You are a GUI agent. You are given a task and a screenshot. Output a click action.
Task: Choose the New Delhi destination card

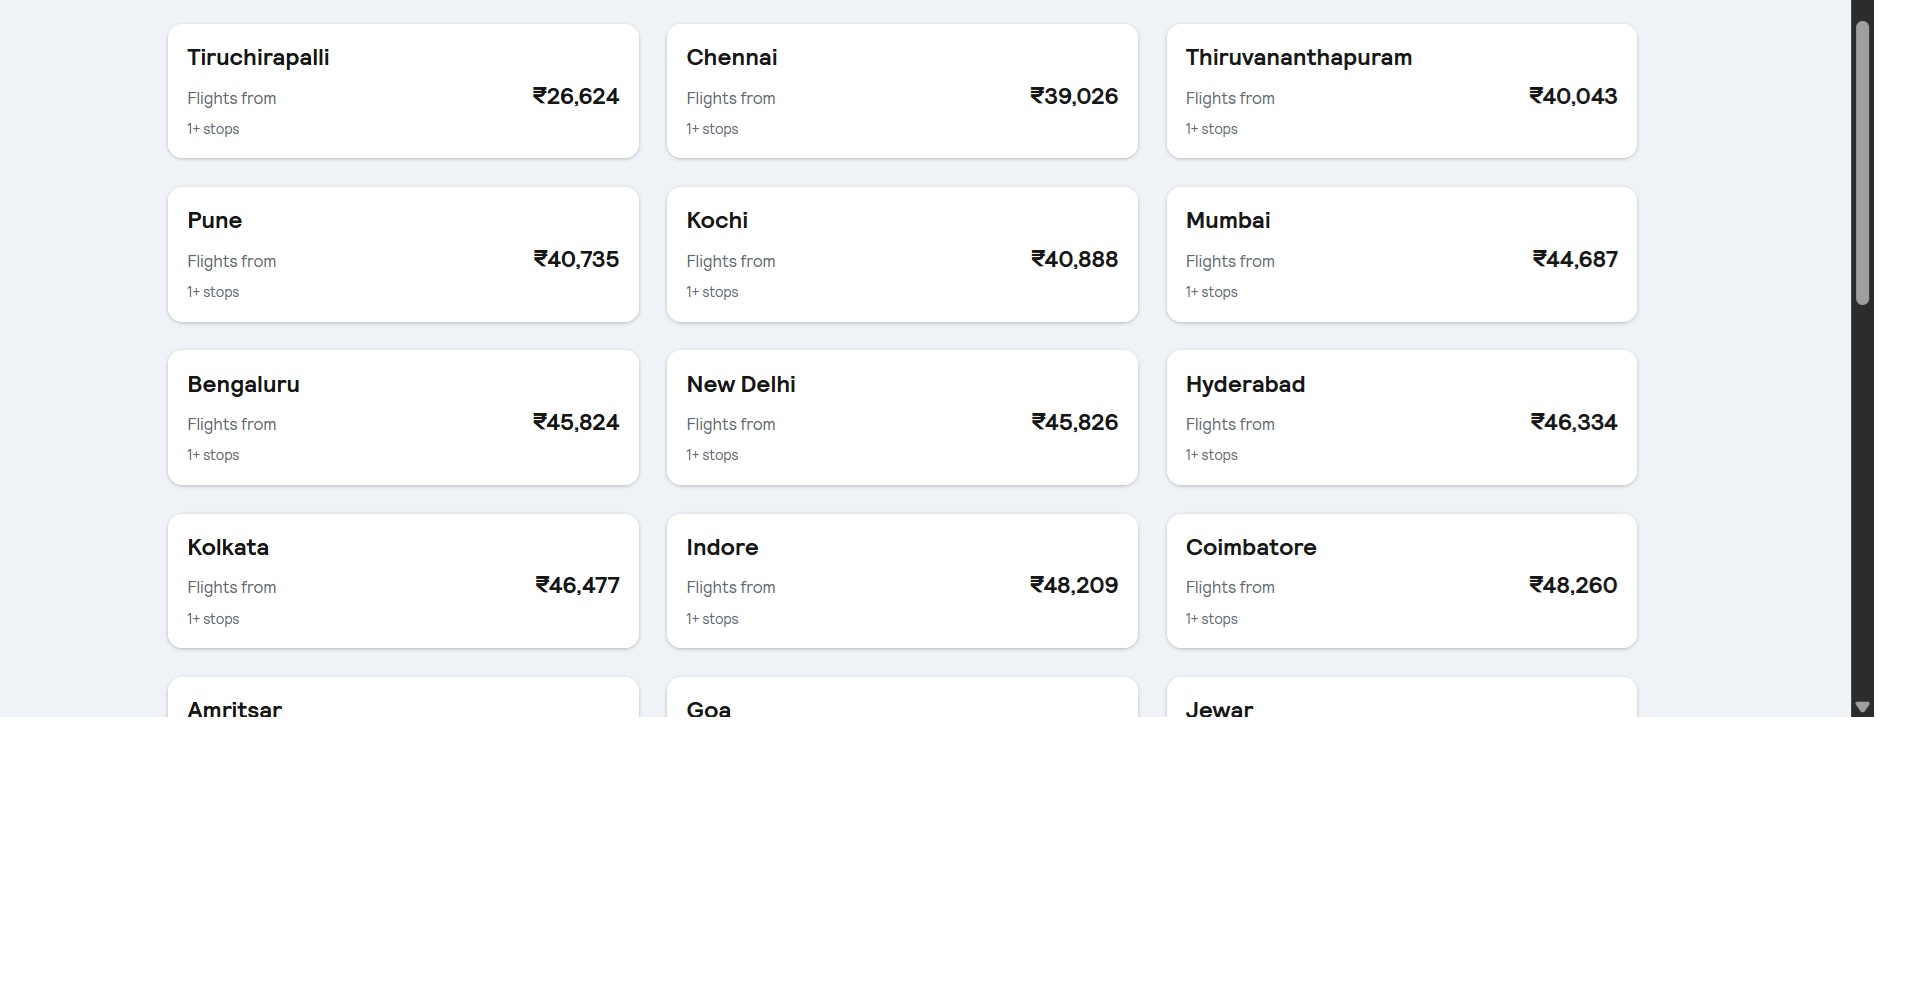click(x=902, y=417)
